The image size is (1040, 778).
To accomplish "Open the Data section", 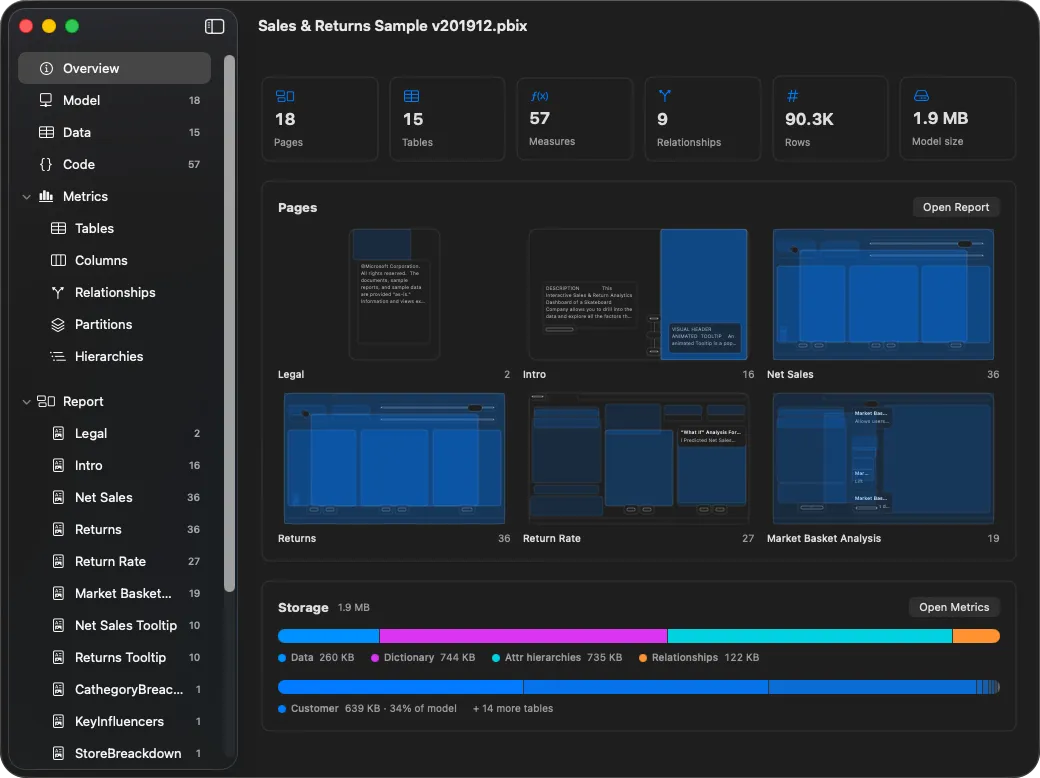I will point(114,132).
